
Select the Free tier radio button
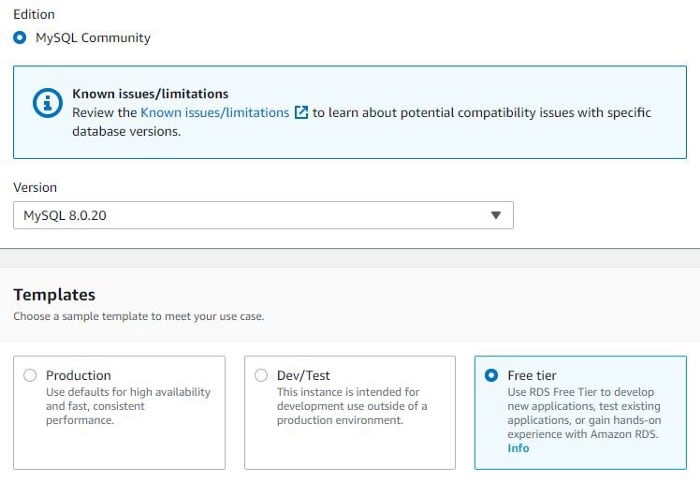491,375
